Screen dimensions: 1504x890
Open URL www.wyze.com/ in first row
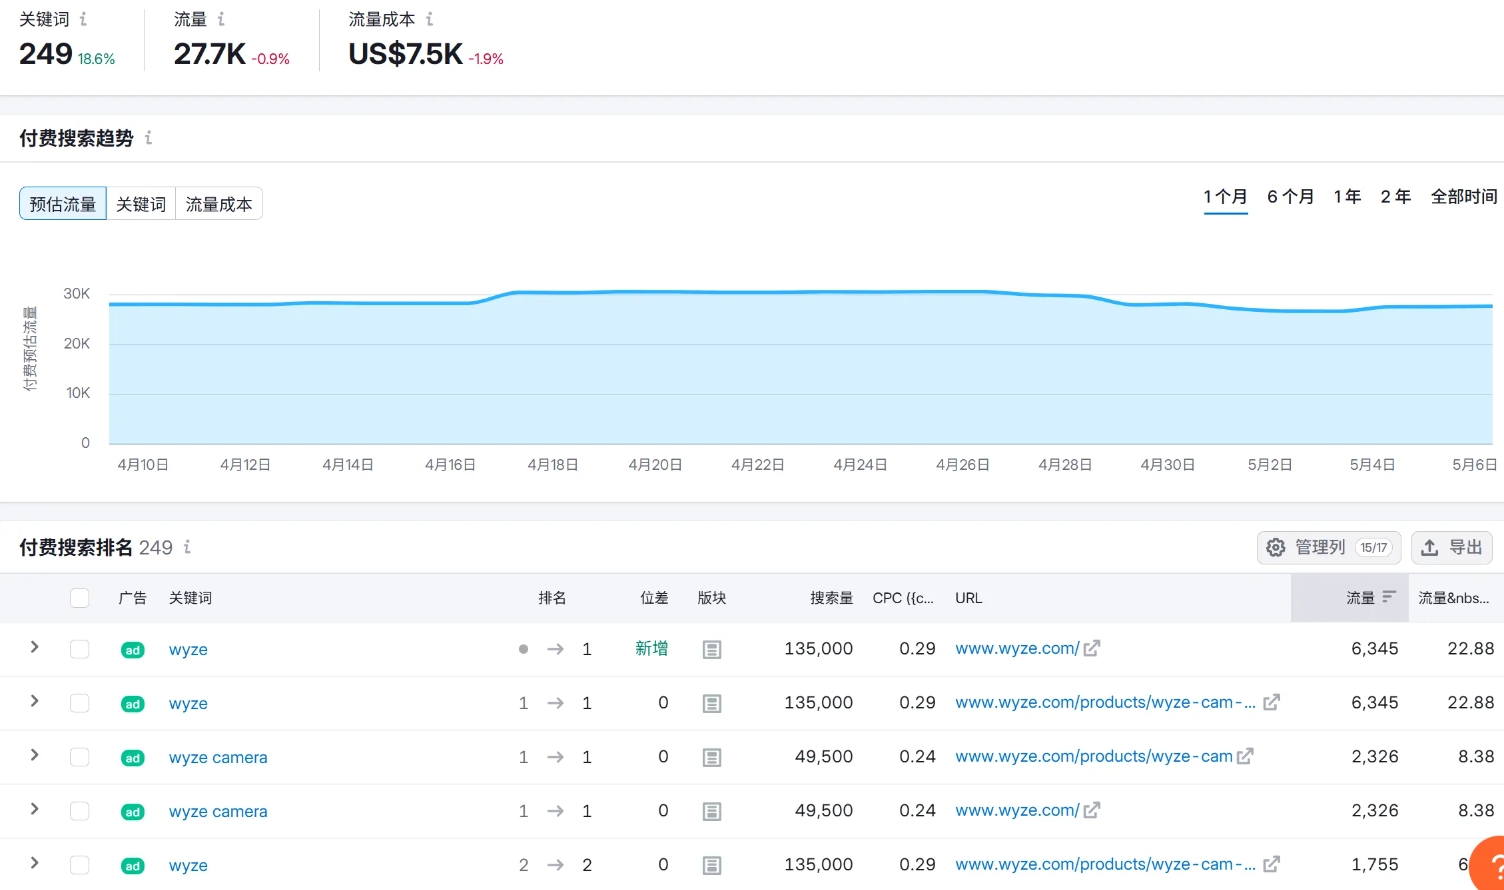point(1017,648)
